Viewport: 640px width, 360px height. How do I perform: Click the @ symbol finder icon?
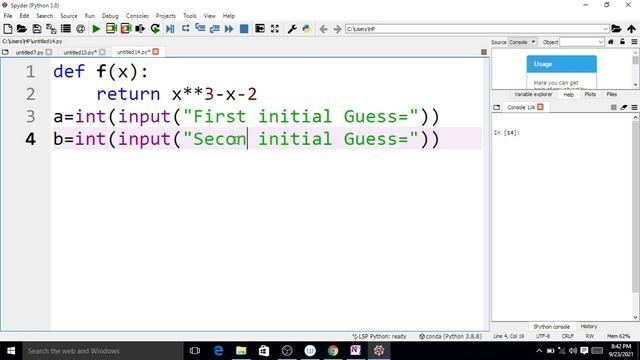pos(80,29)
